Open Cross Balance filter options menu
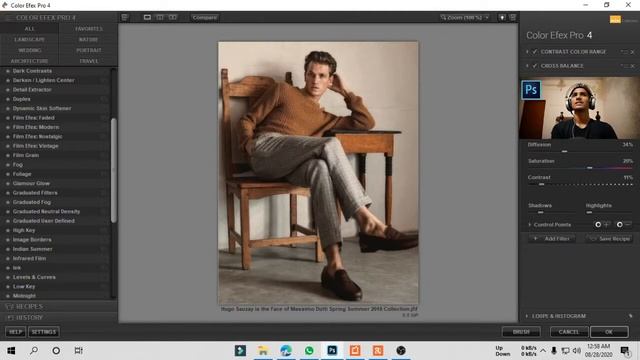This screenshot has width=640, height=360. (x=624, y=66)
